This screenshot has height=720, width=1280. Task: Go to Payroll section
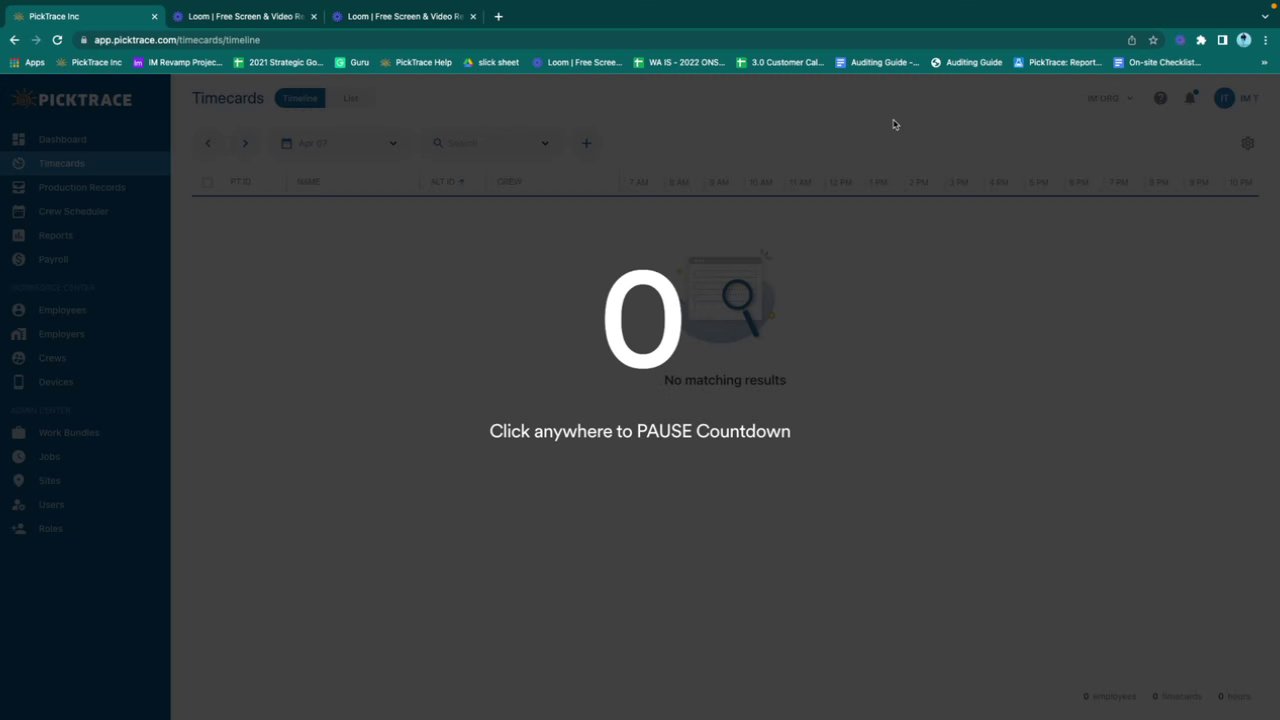click(x=53, y=259)
